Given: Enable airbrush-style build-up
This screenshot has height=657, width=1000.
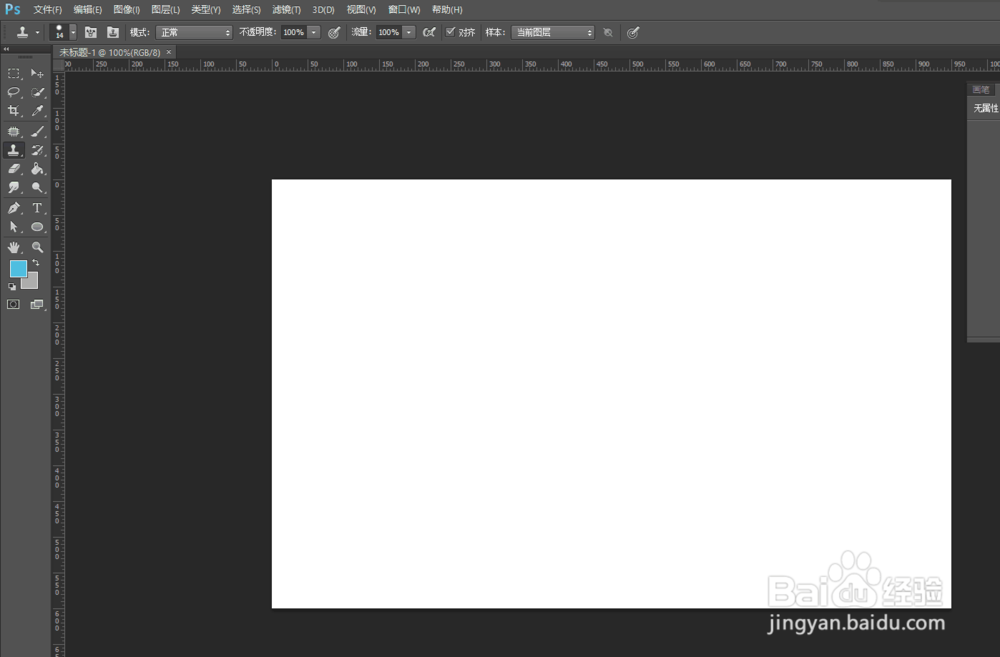Looking at the screenshot, I should tap(429, 33).
